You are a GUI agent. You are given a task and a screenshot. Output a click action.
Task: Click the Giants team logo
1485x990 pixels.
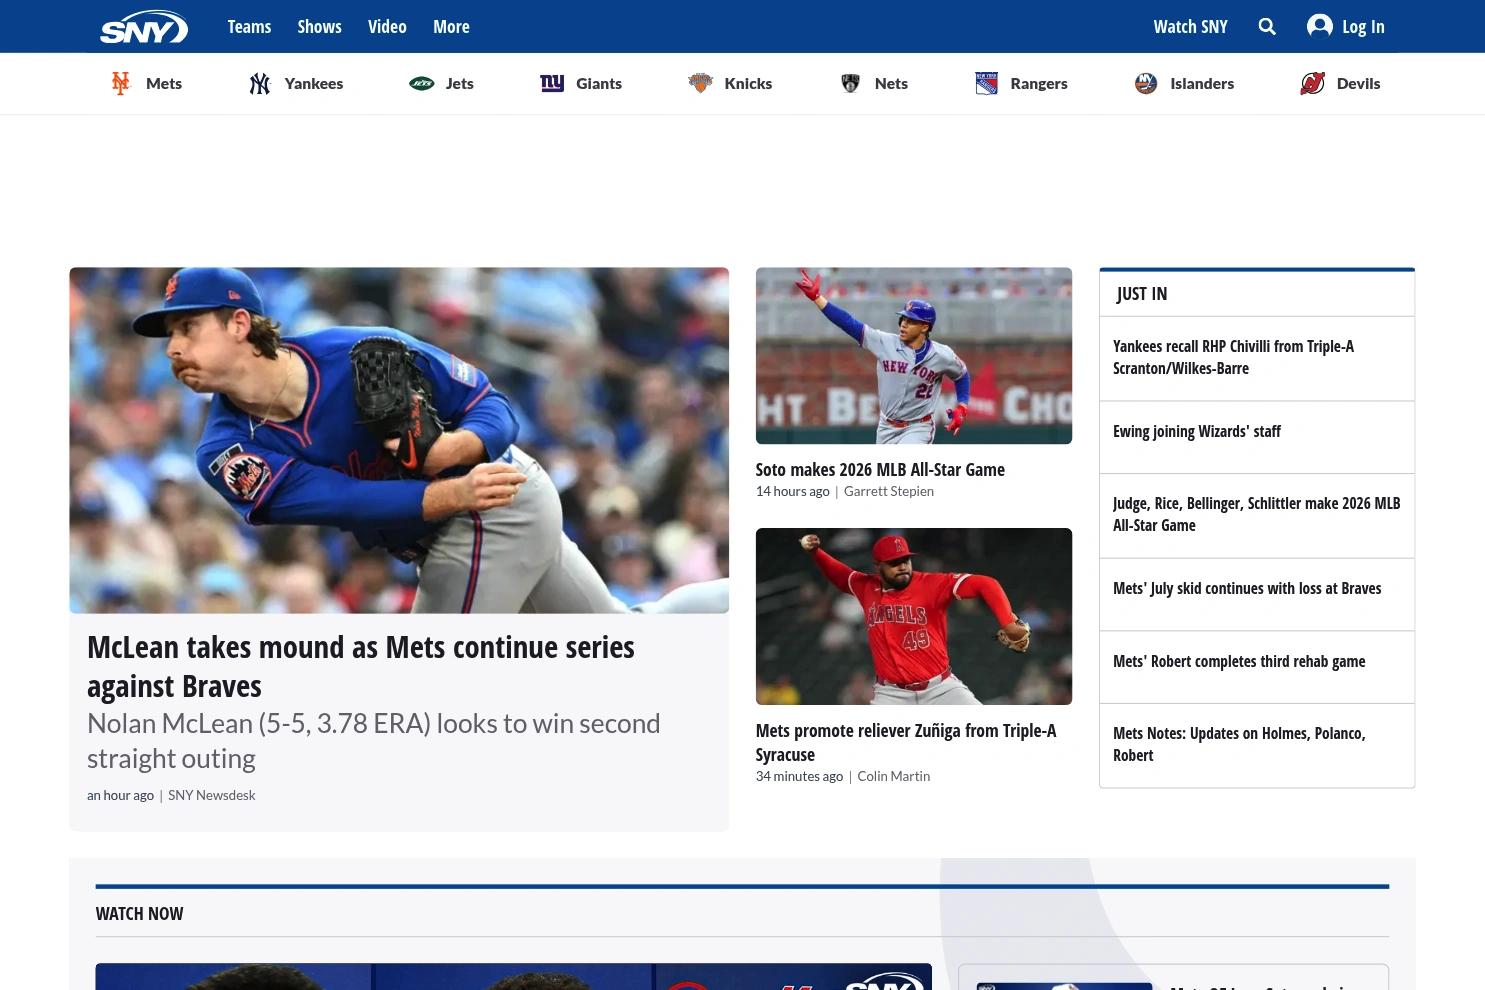[x=552, y=83]
